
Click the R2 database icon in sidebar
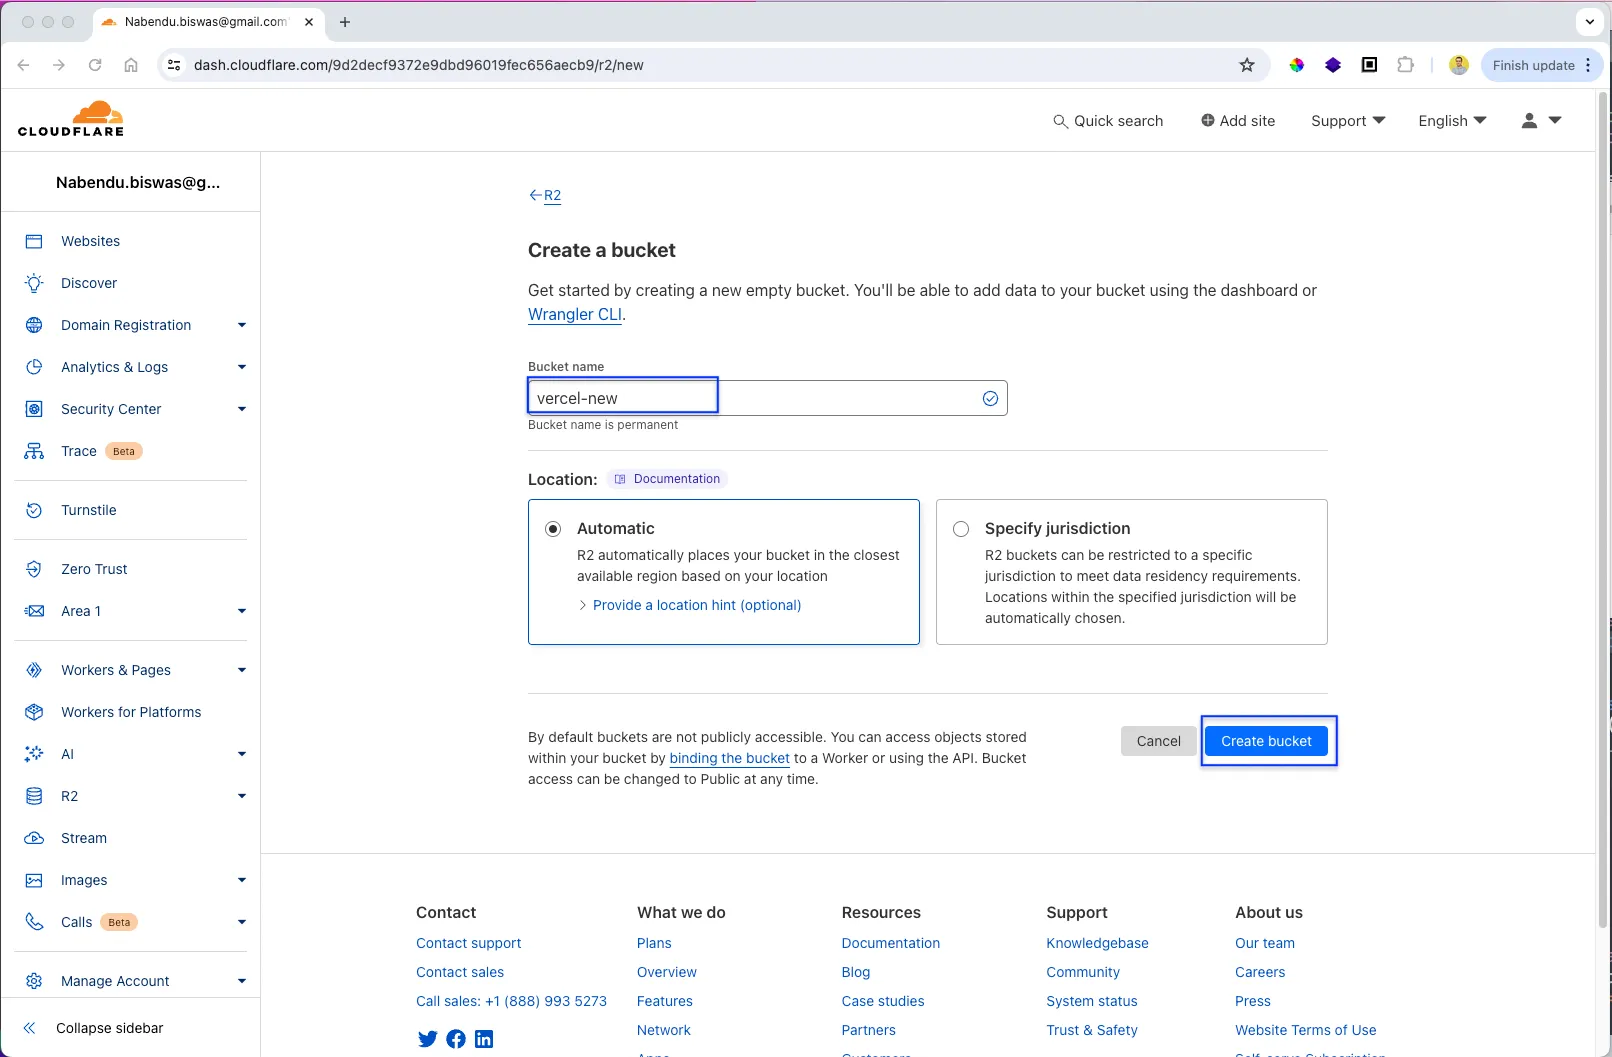tap(34, 796)
